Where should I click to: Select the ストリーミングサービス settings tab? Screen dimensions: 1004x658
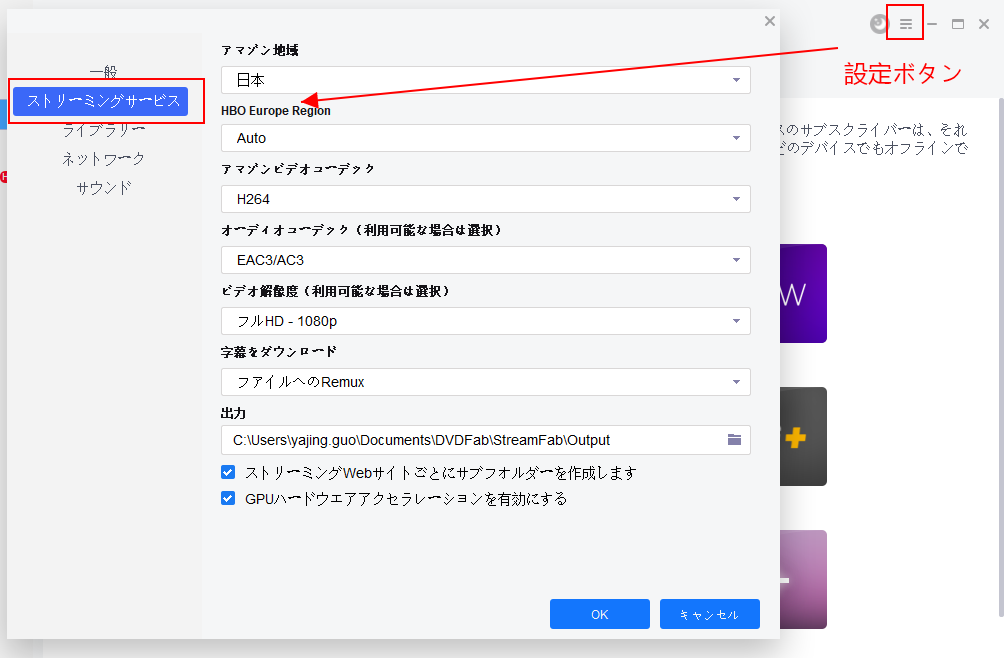click(101, 101)
